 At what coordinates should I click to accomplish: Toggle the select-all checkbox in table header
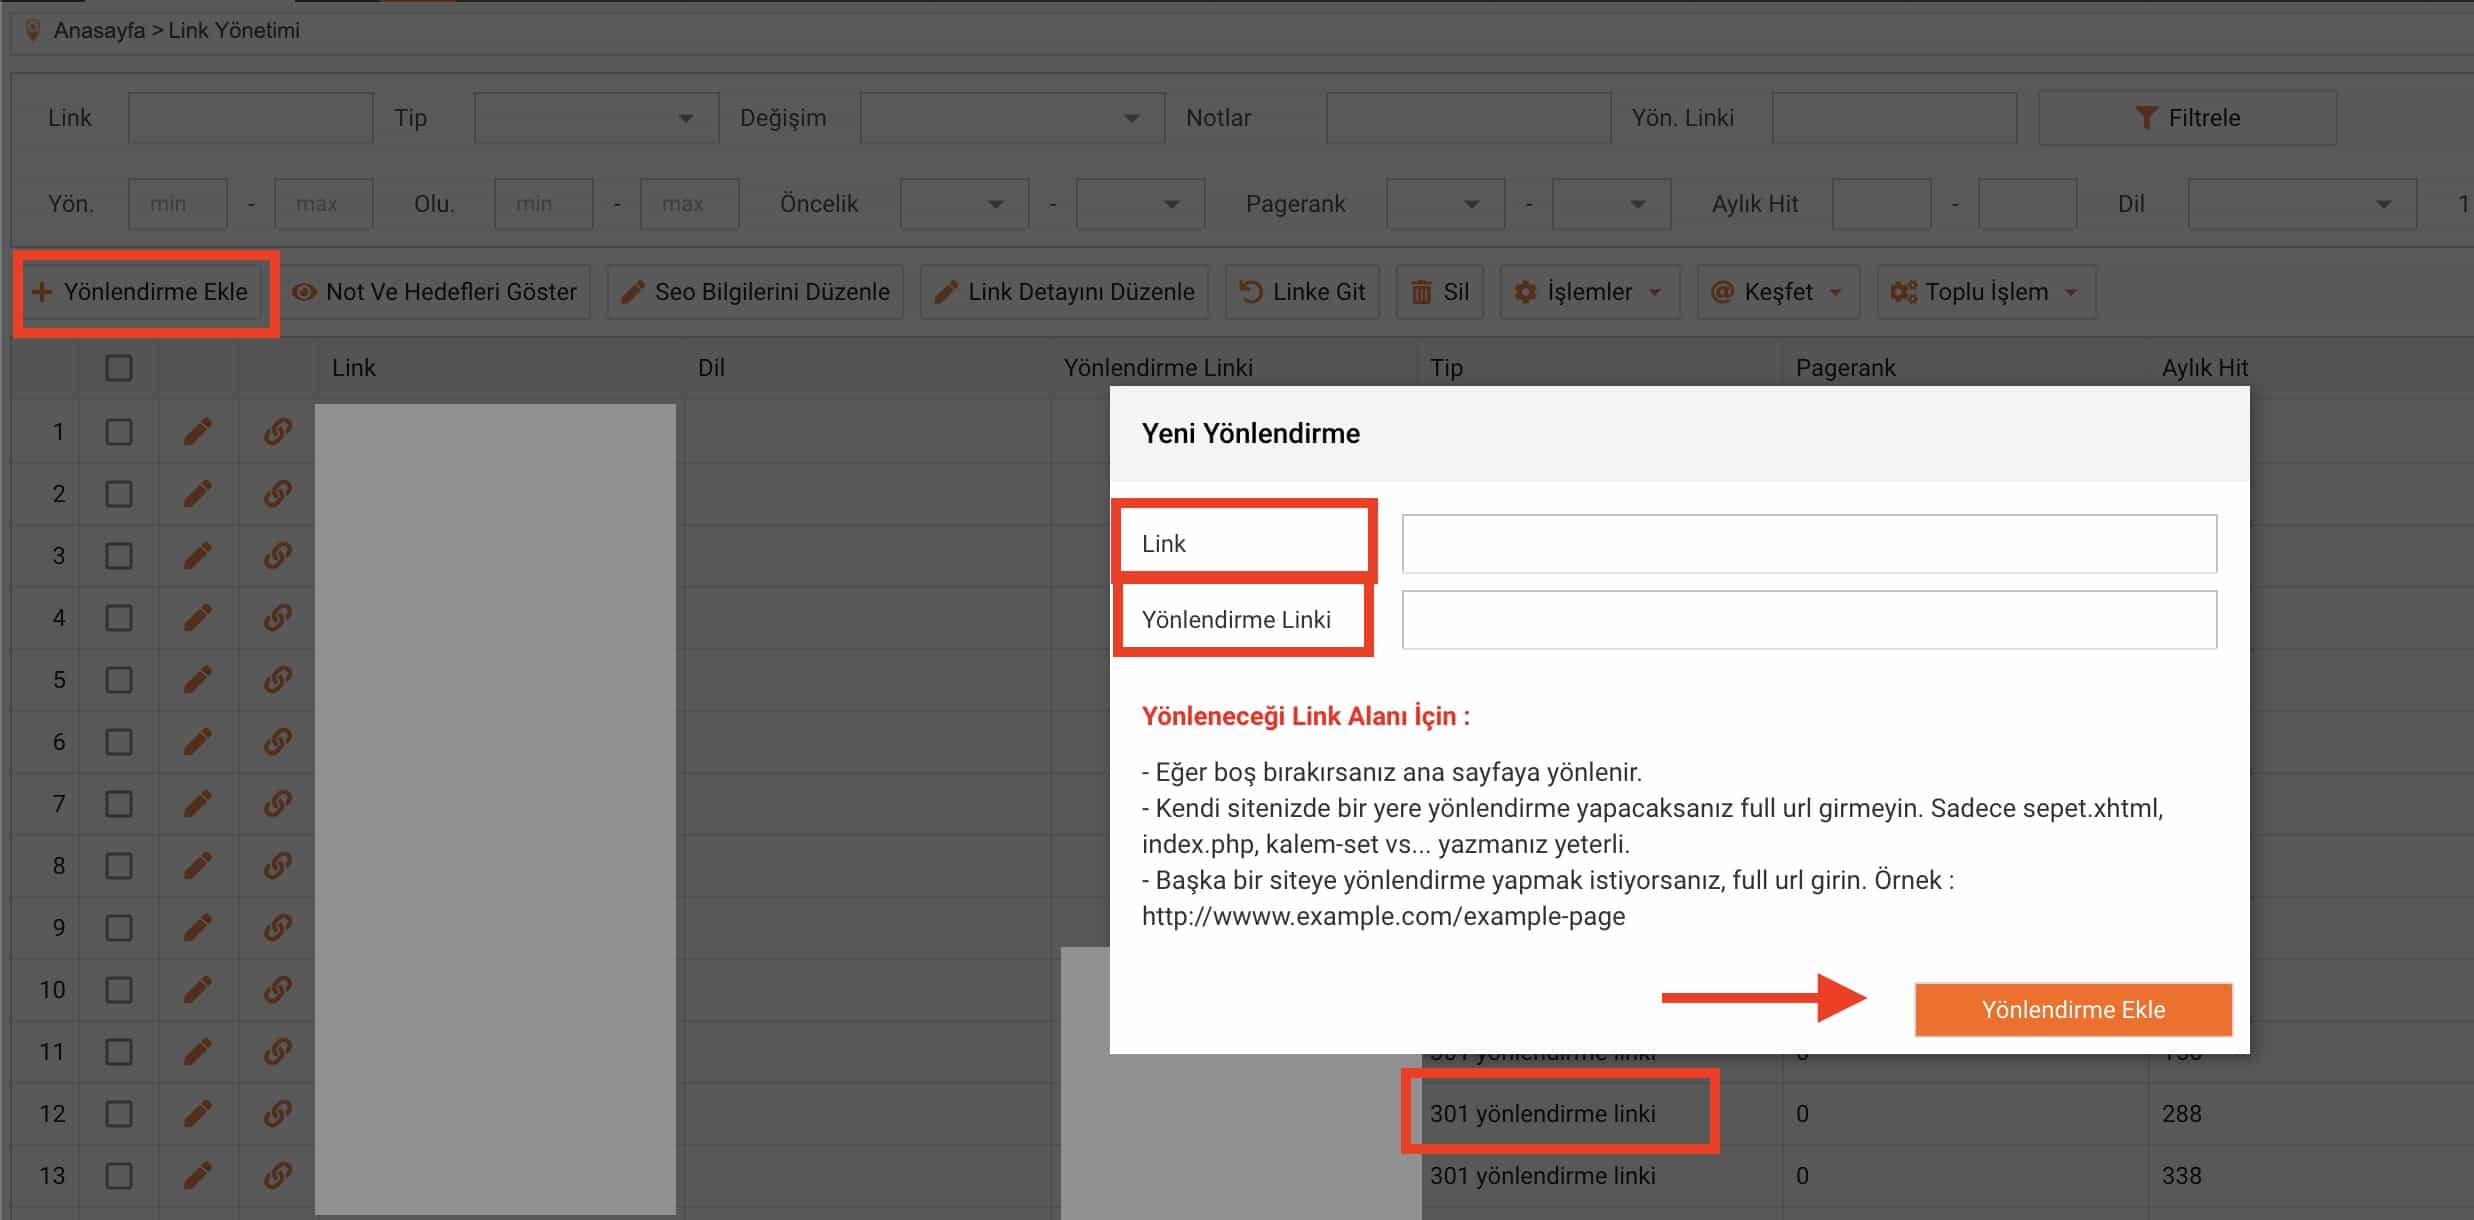(x=119, y=367)
